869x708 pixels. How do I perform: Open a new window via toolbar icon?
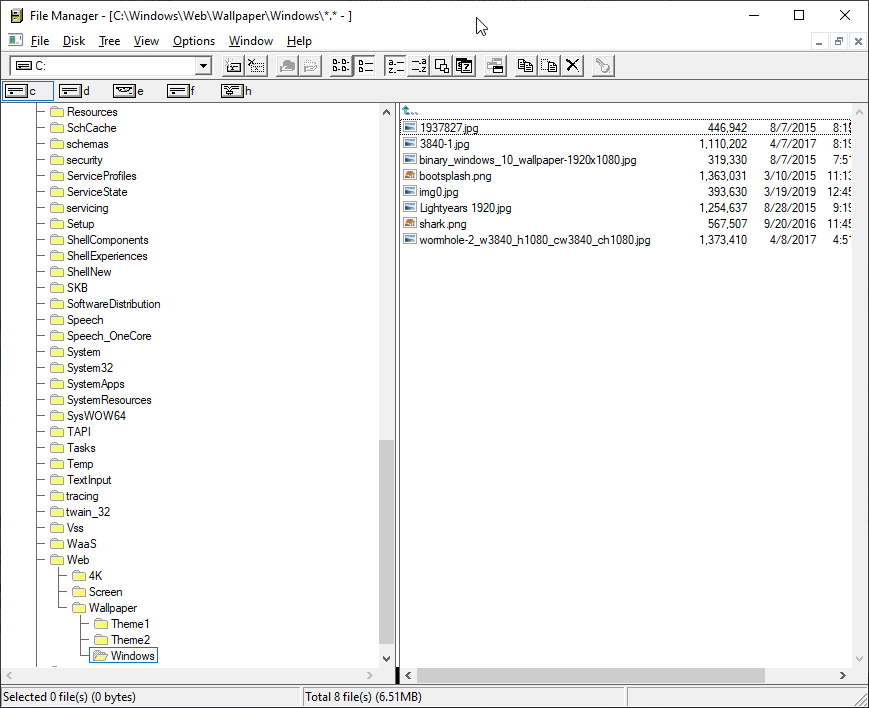click(x=495, y=66)
